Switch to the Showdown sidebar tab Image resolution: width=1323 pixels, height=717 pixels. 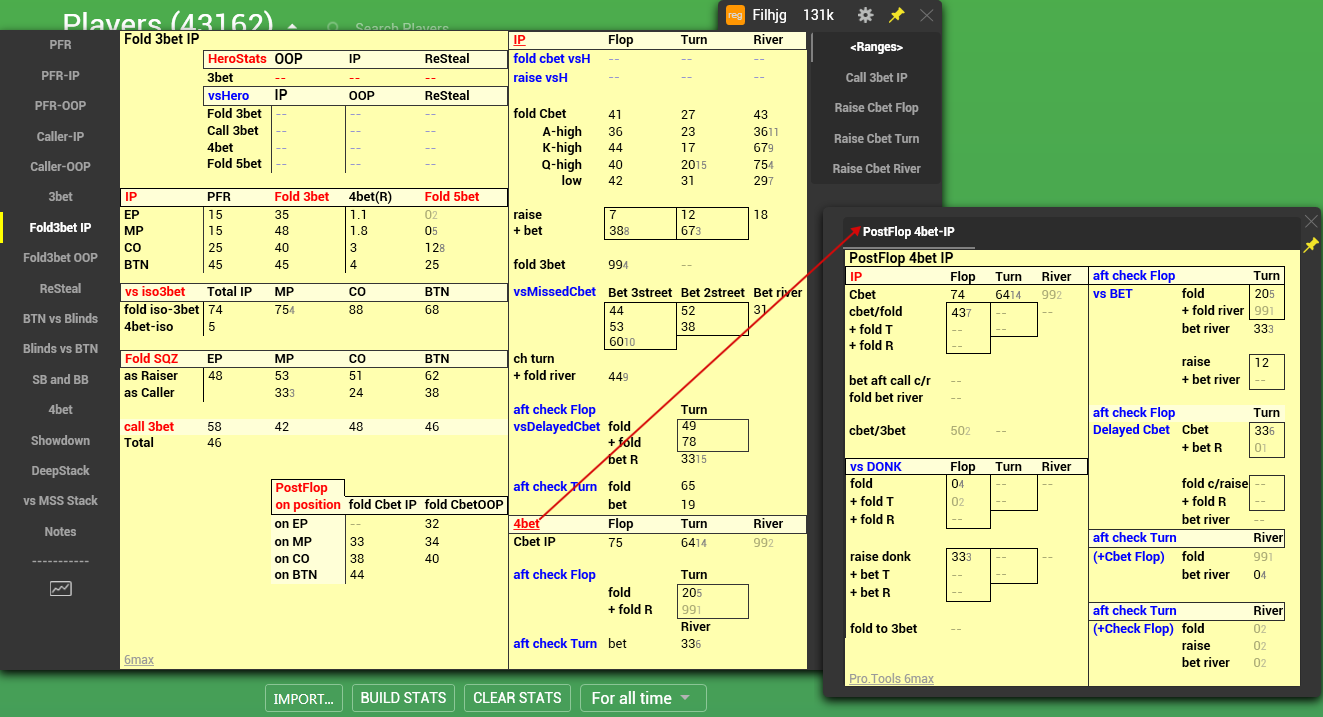tap(60, 440)
